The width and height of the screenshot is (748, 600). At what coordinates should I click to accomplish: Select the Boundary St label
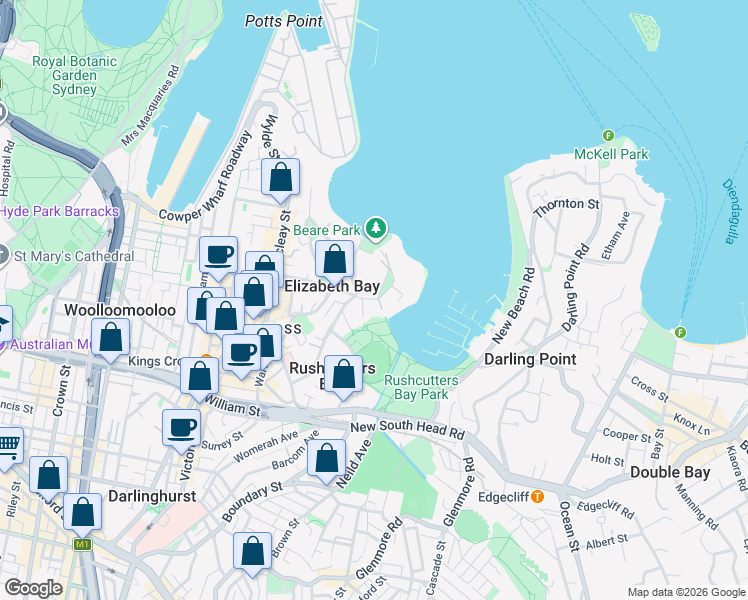coord(252,501)
